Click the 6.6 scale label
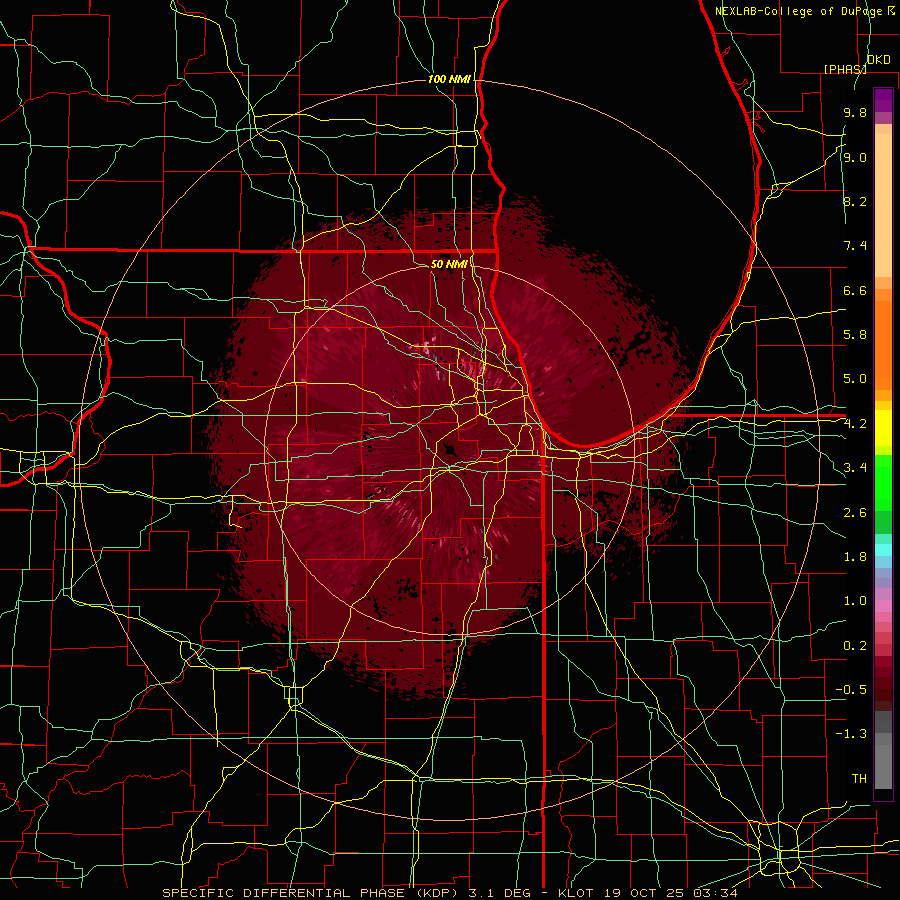Image resolution: width=900 pixels, height=900 pixels. [855, 290]
